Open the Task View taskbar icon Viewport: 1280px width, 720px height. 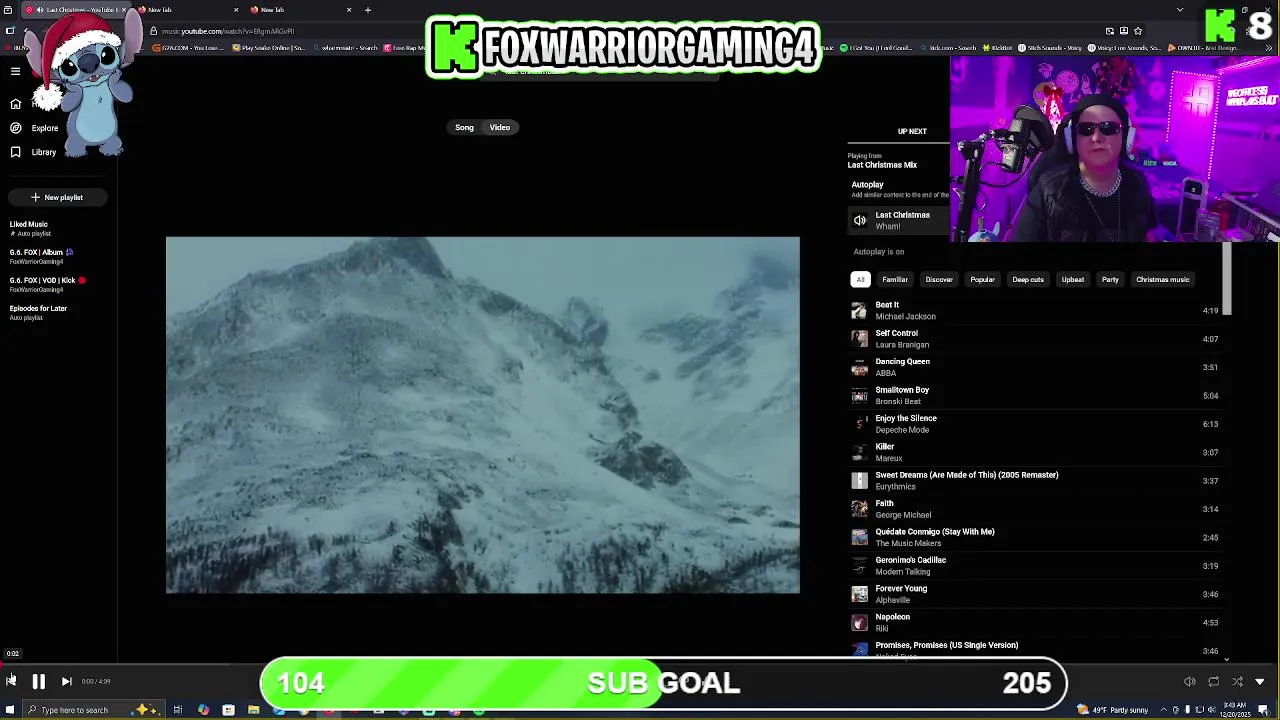177,710
